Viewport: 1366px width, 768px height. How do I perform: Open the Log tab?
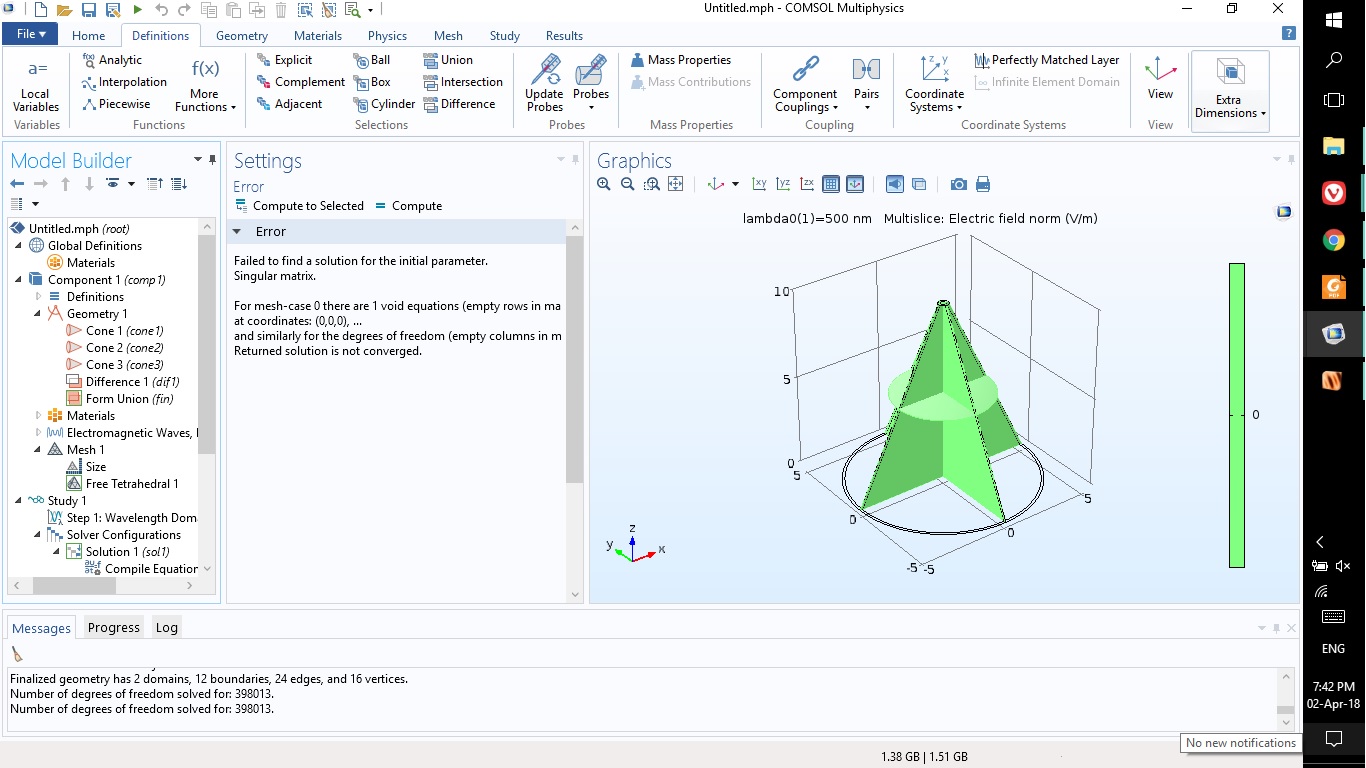[166, 628]
